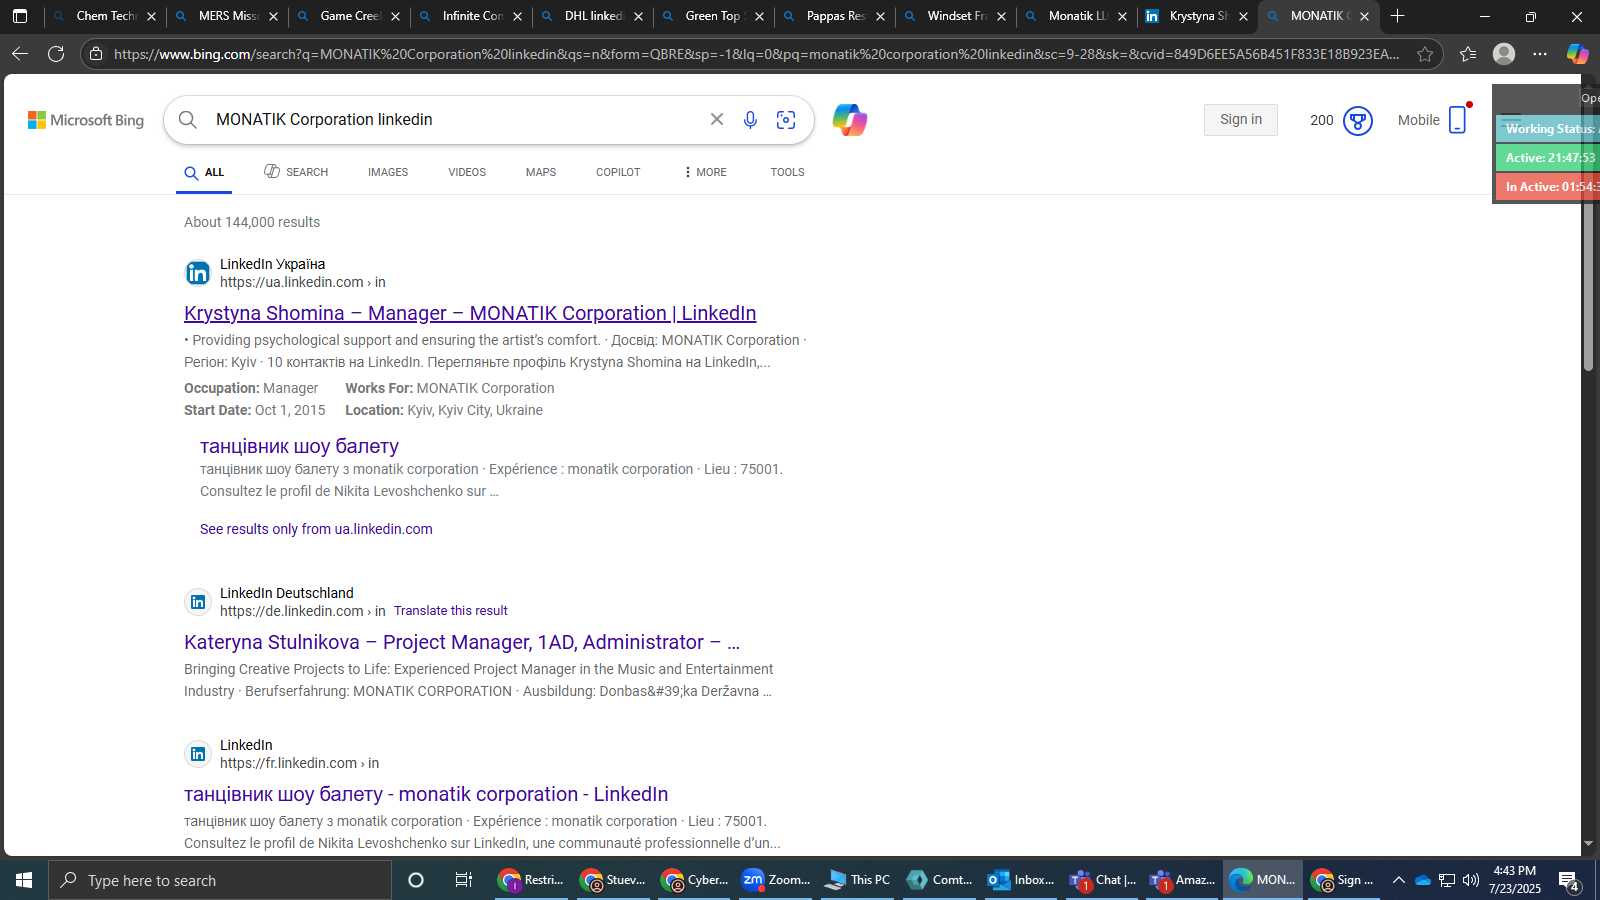Open visual search camera icon
This screenshot has width=1600, height=900.
click(786, 120)
